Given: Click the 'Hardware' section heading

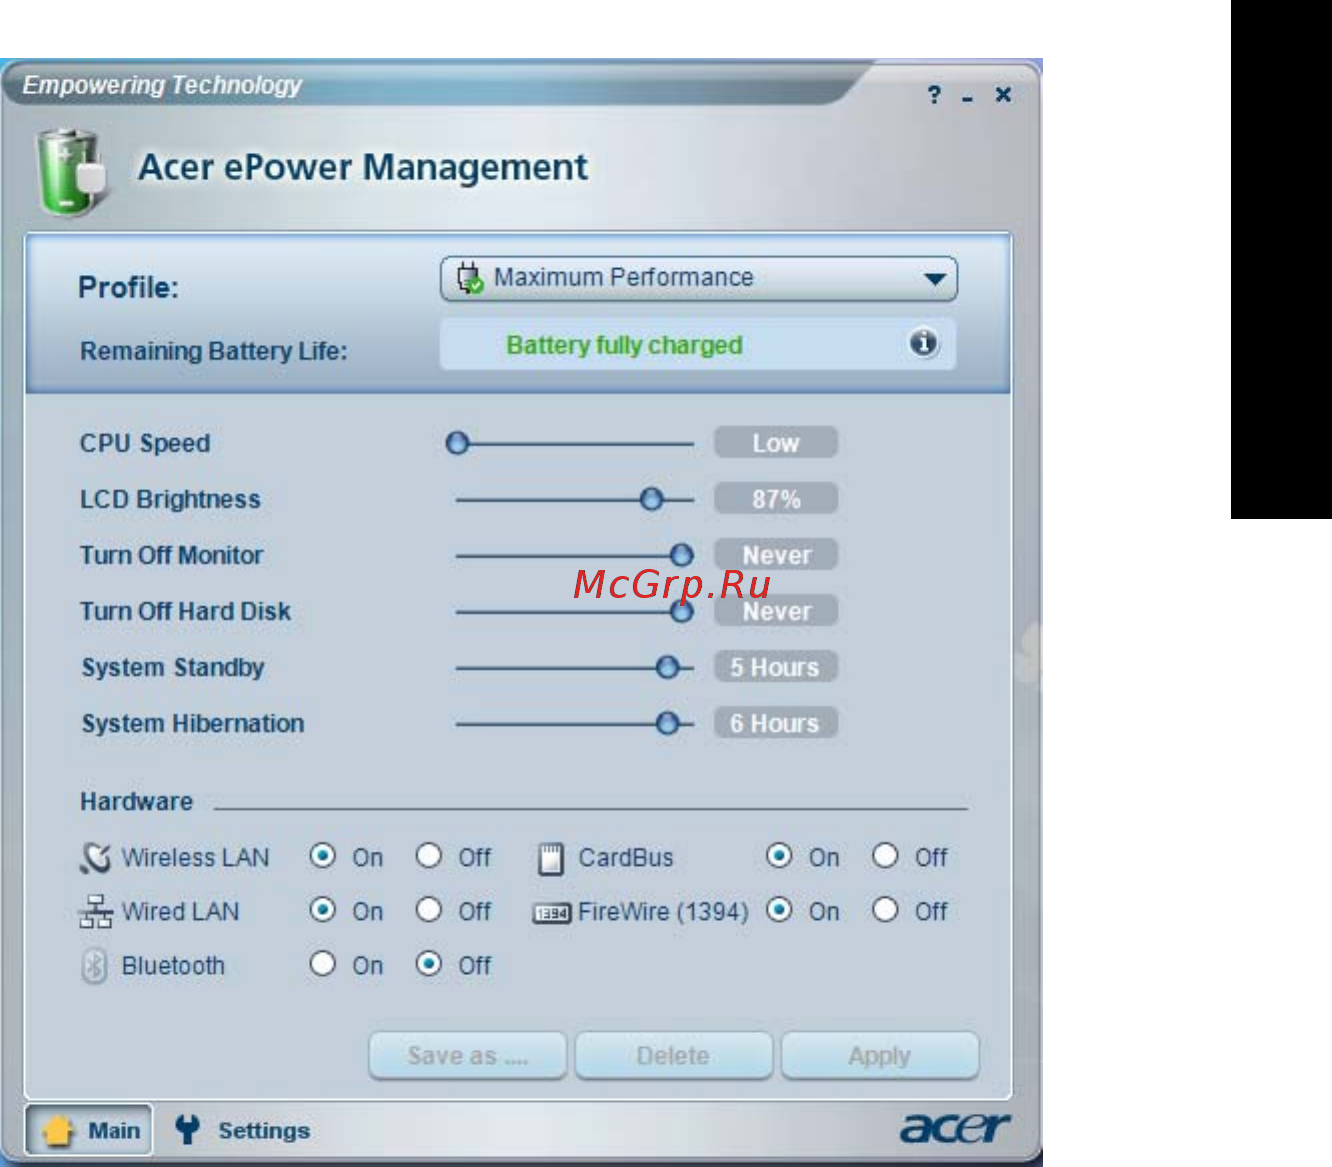Looking at the screenshot, I should [136, 802].
